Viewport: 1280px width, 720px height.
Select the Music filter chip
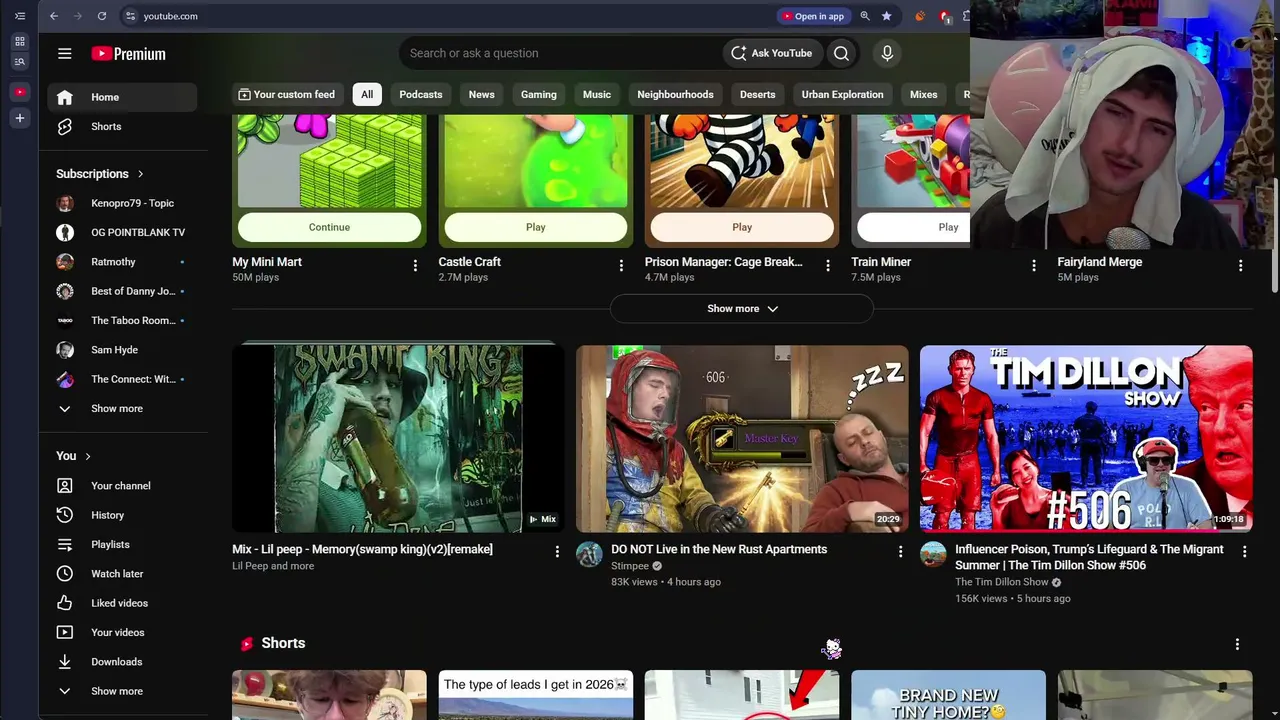597,95
